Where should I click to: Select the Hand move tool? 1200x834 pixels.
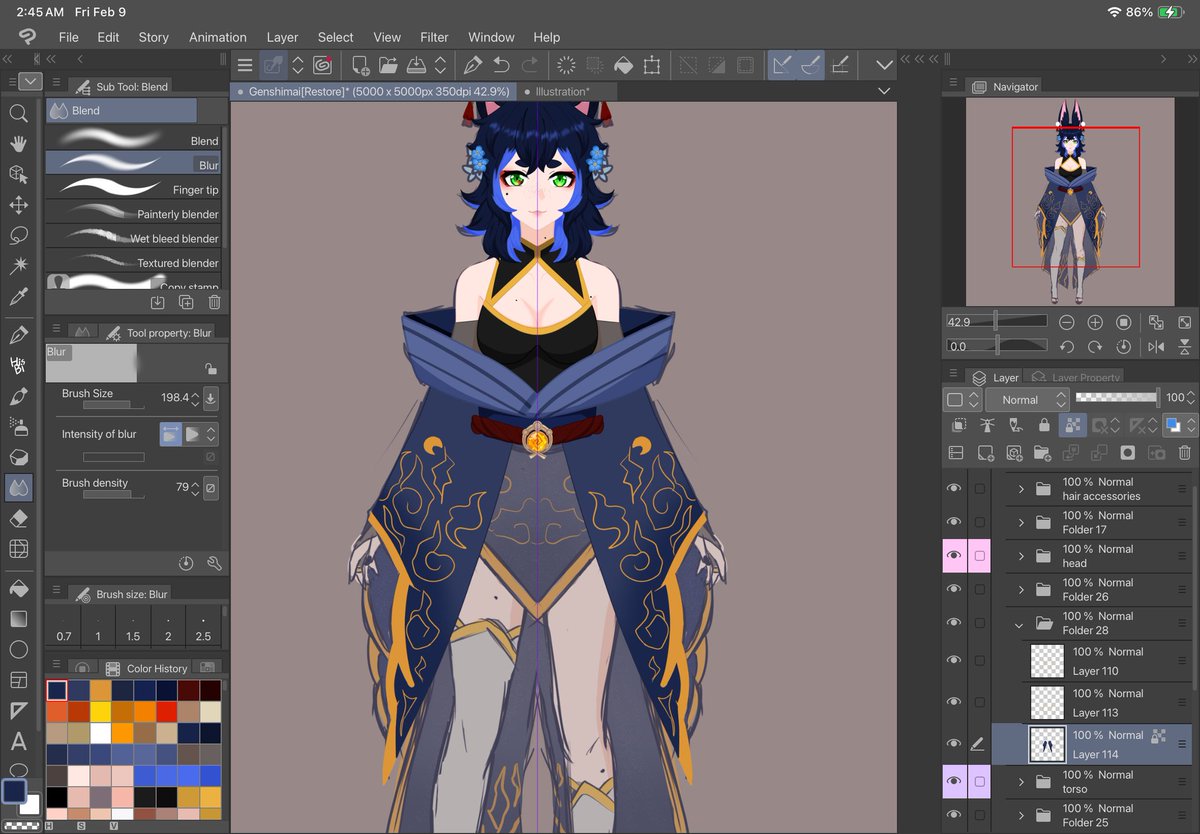pyautogui.click(x=18, y=143)
